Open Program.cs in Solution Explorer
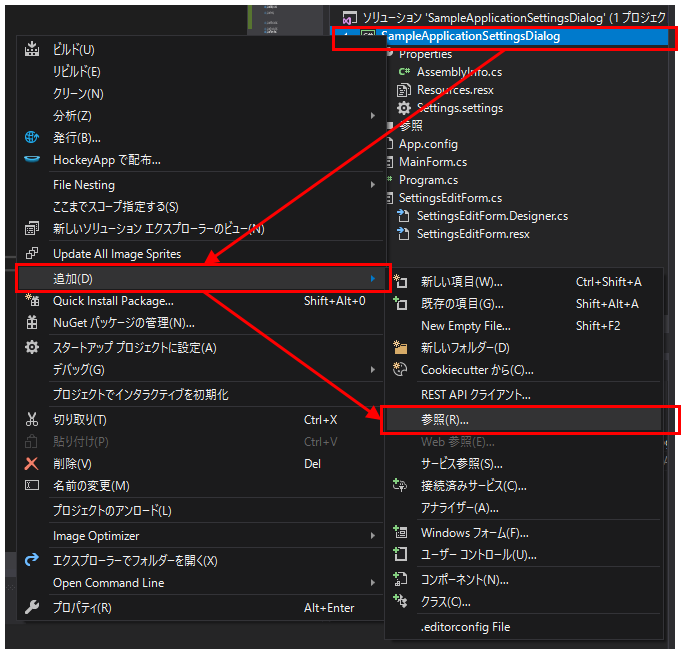This screenshot has width=685, height=654. click(x=428, y=180)
